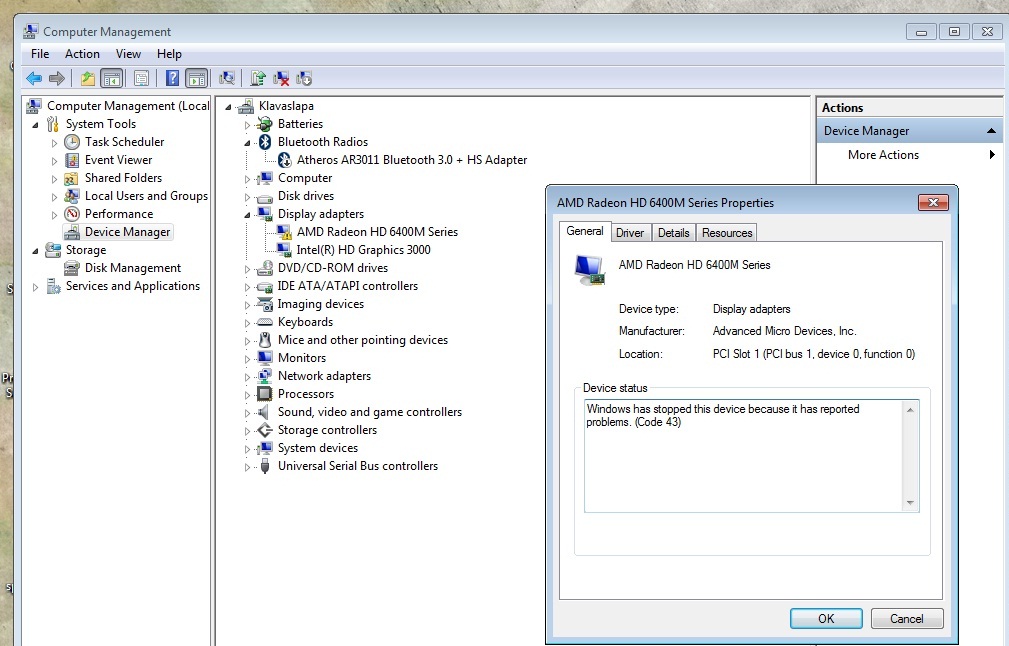Click the Device status scrollbar down arrow
The height and width of the screenshot is (646, 1009).
[x=910, y=503]
